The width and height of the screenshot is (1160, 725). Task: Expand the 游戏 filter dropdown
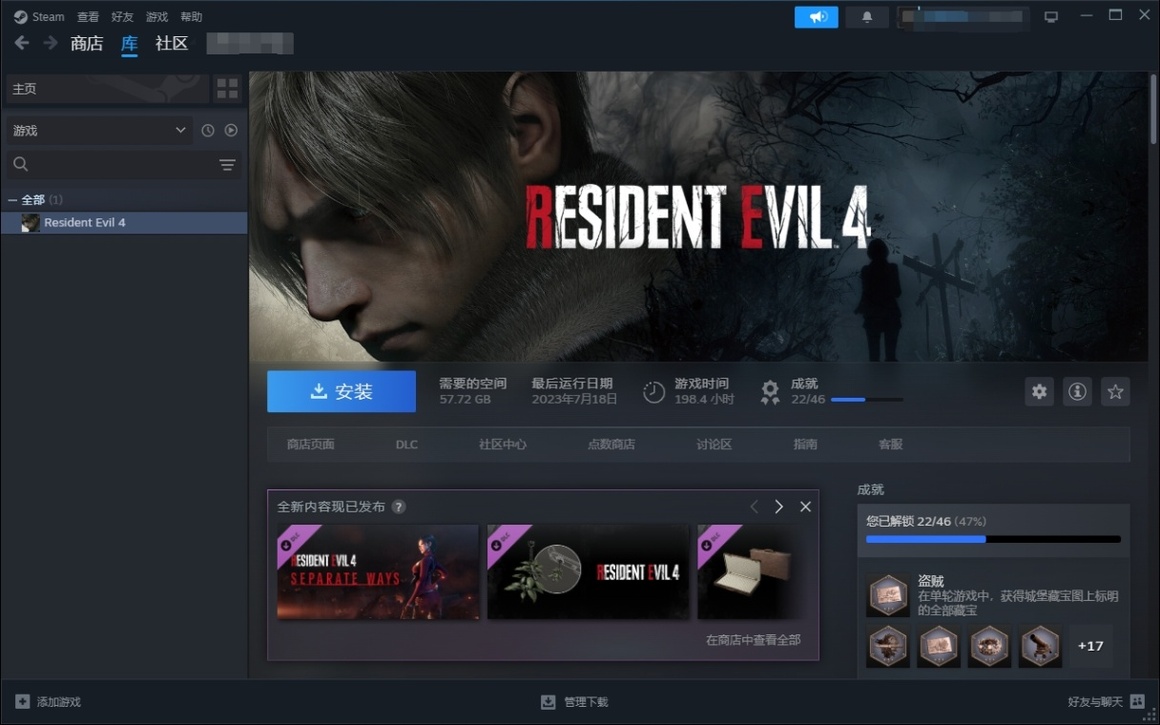99,130
